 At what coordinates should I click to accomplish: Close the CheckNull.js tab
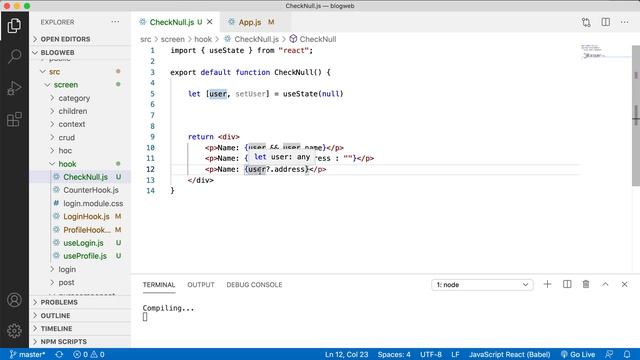[210, 22]
